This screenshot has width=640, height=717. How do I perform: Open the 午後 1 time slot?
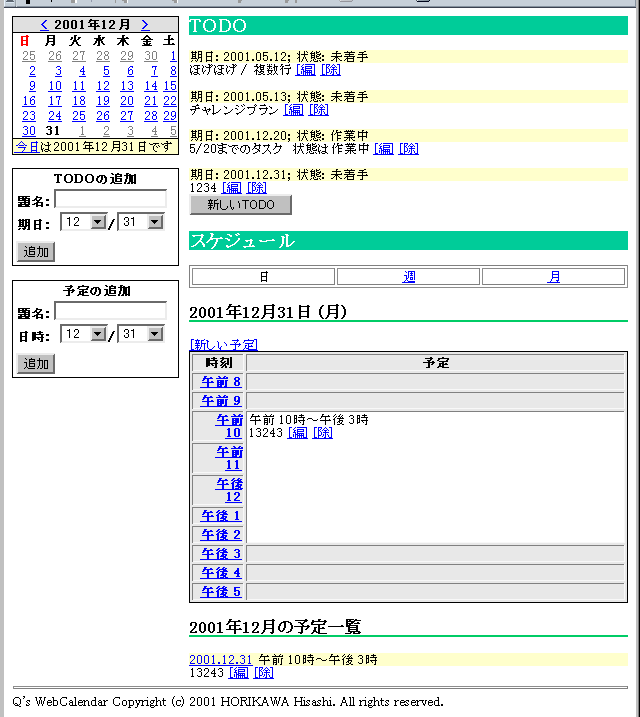pyautogui.click(x=221, y=516)
